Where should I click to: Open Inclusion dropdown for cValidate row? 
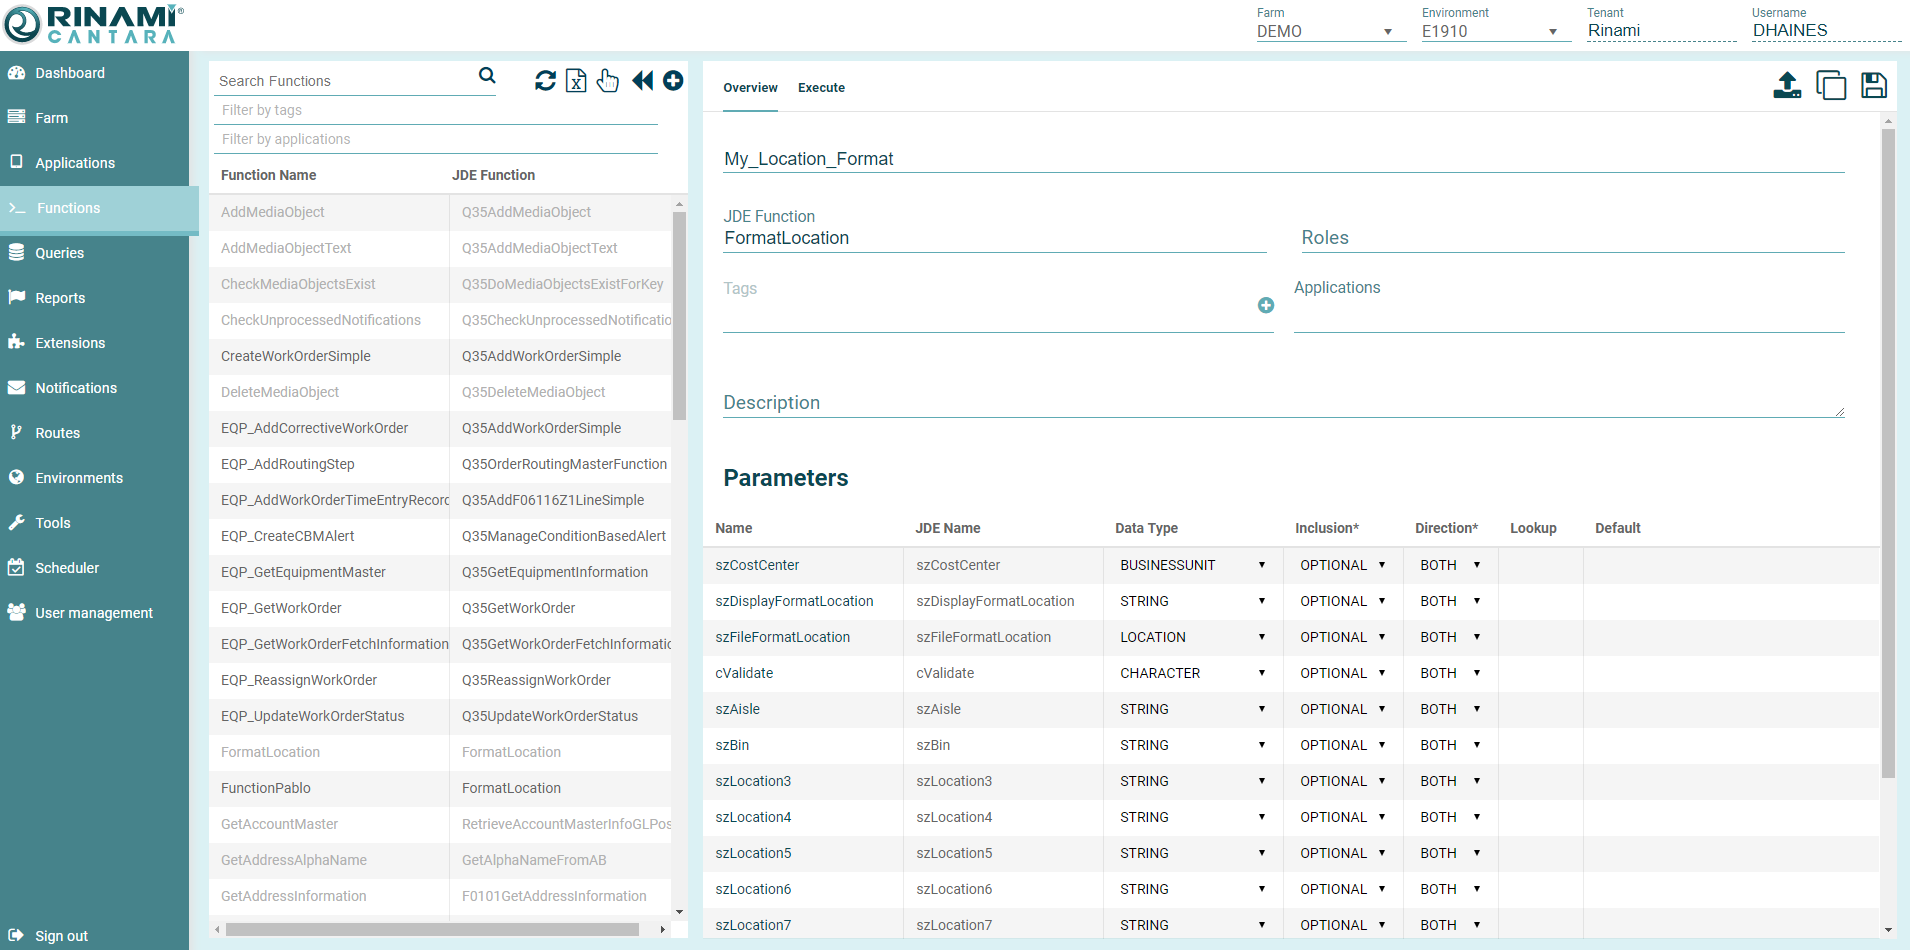click(x=1342, y=674)
